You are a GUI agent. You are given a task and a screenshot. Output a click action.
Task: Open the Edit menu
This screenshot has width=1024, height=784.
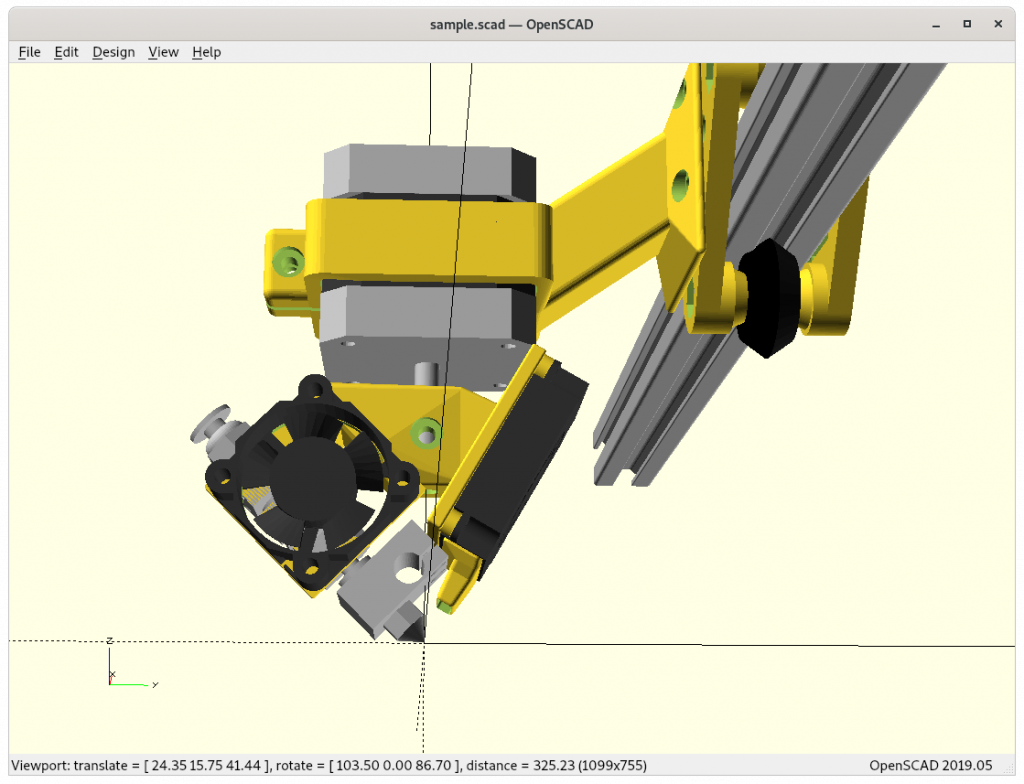(x=66, y=52)
